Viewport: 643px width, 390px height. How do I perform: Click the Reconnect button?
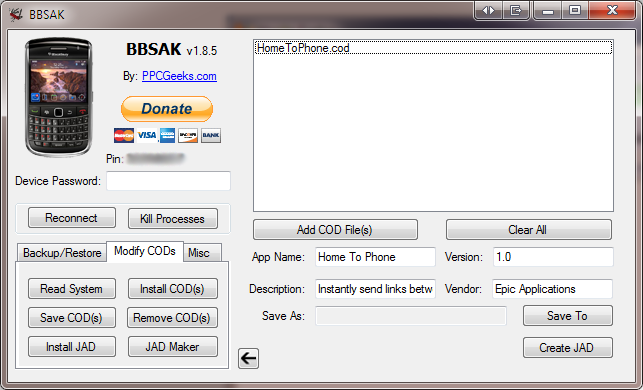[72, 218]
